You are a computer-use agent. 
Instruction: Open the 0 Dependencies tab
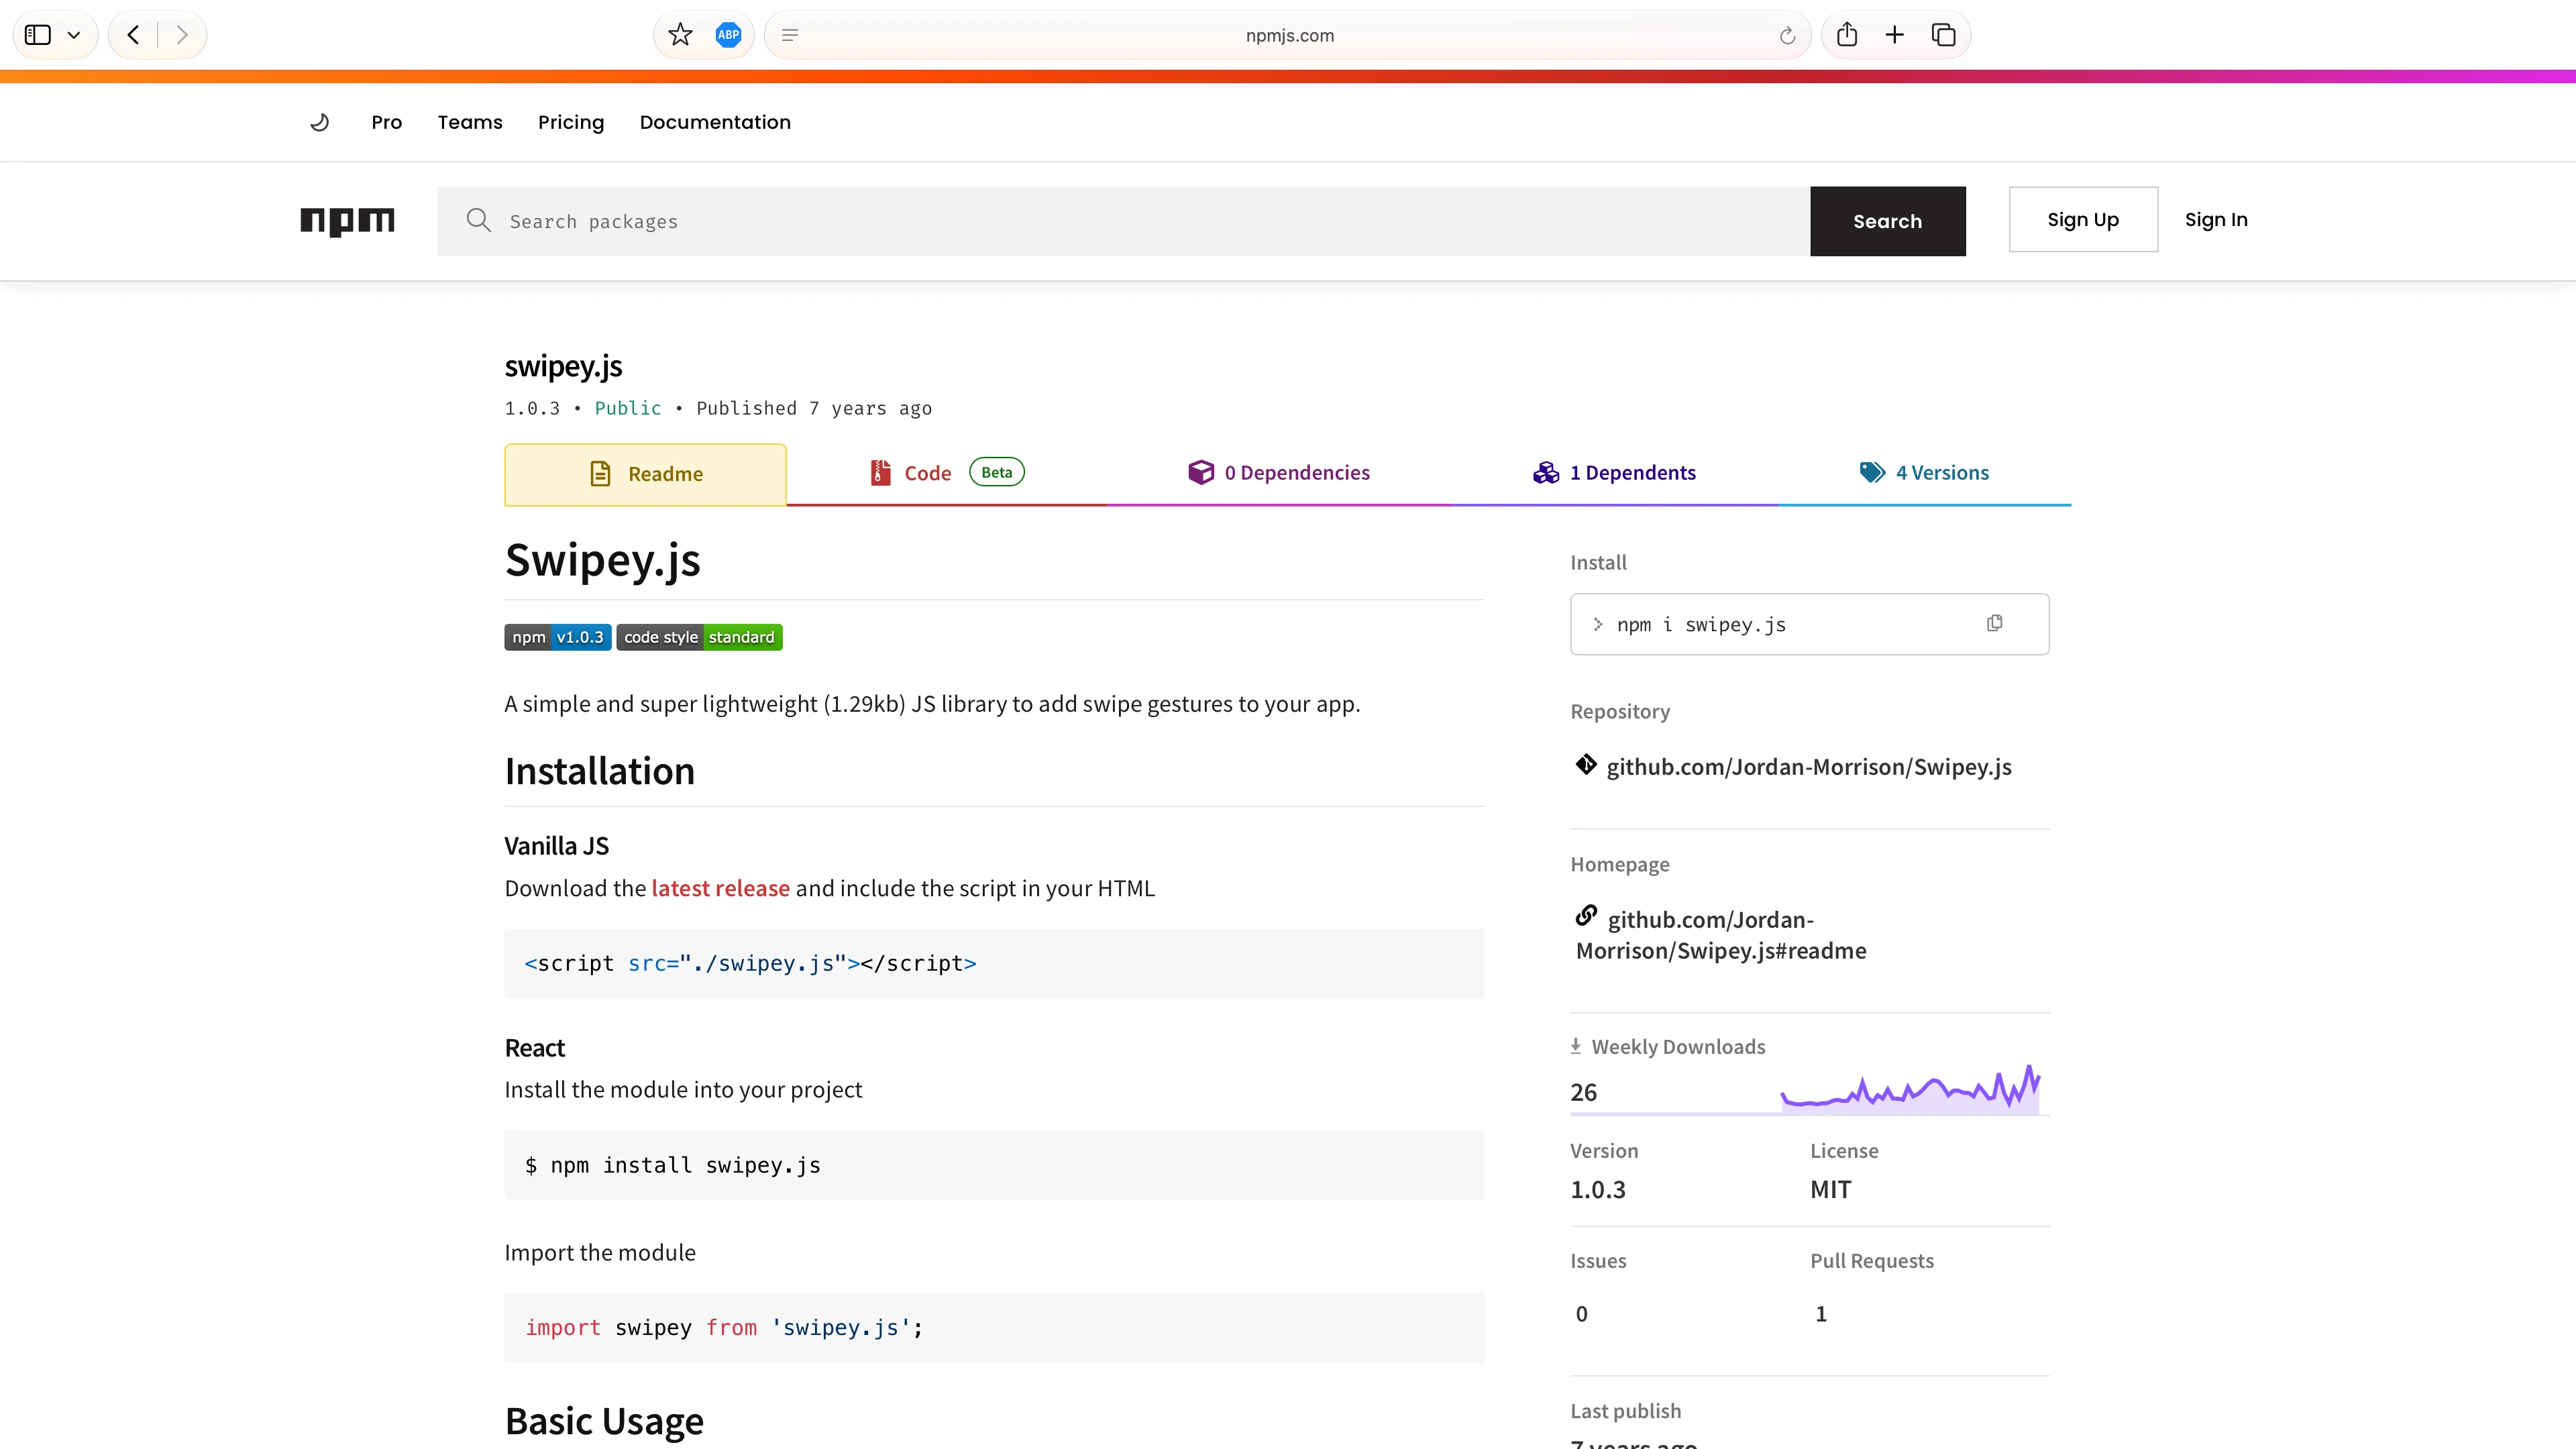coord(1278,473)
